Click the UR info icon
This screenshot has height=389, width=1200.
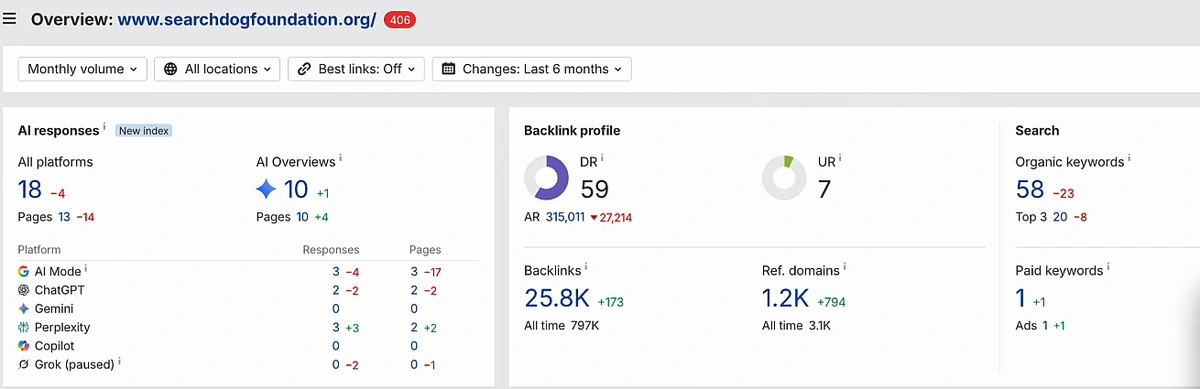click(840, 158)
